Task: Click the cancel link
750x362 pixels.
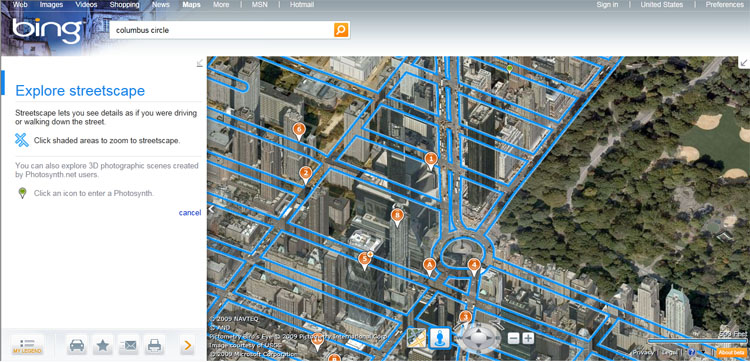Action: click(190, 213)
